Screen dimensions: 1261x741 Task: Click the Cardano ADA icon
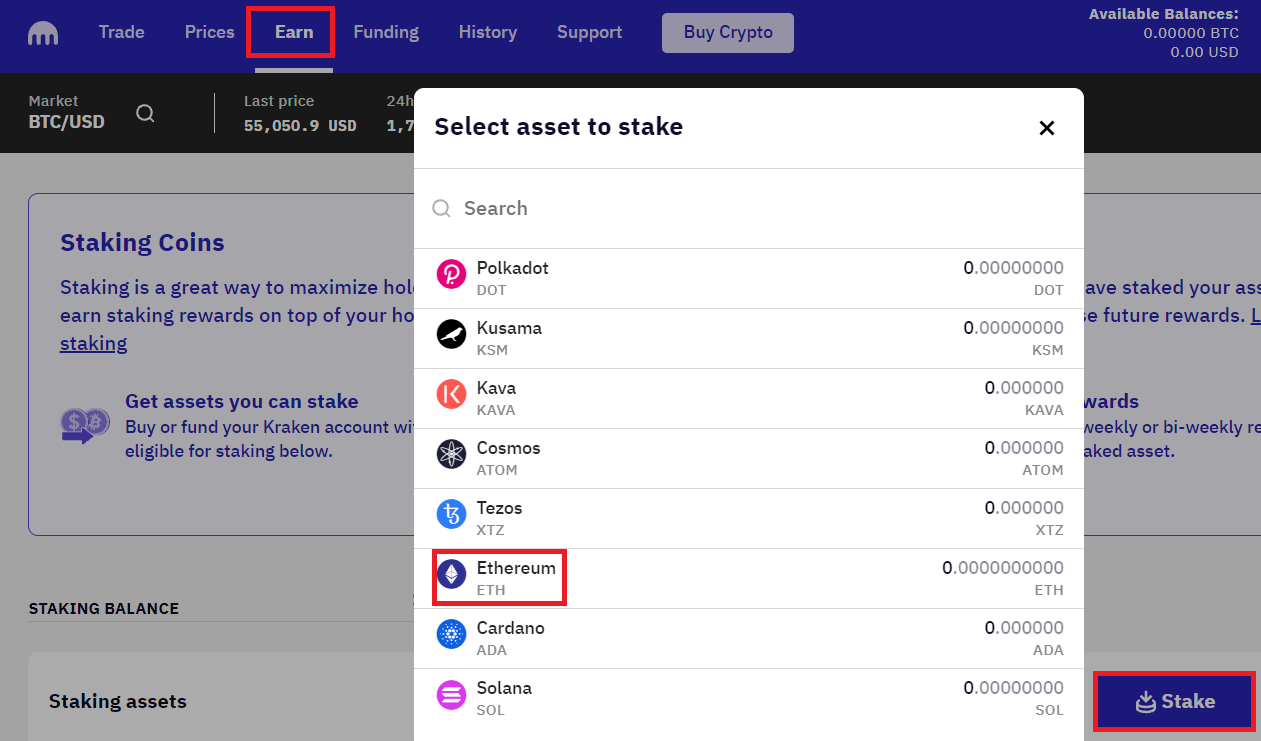point(451,636)
